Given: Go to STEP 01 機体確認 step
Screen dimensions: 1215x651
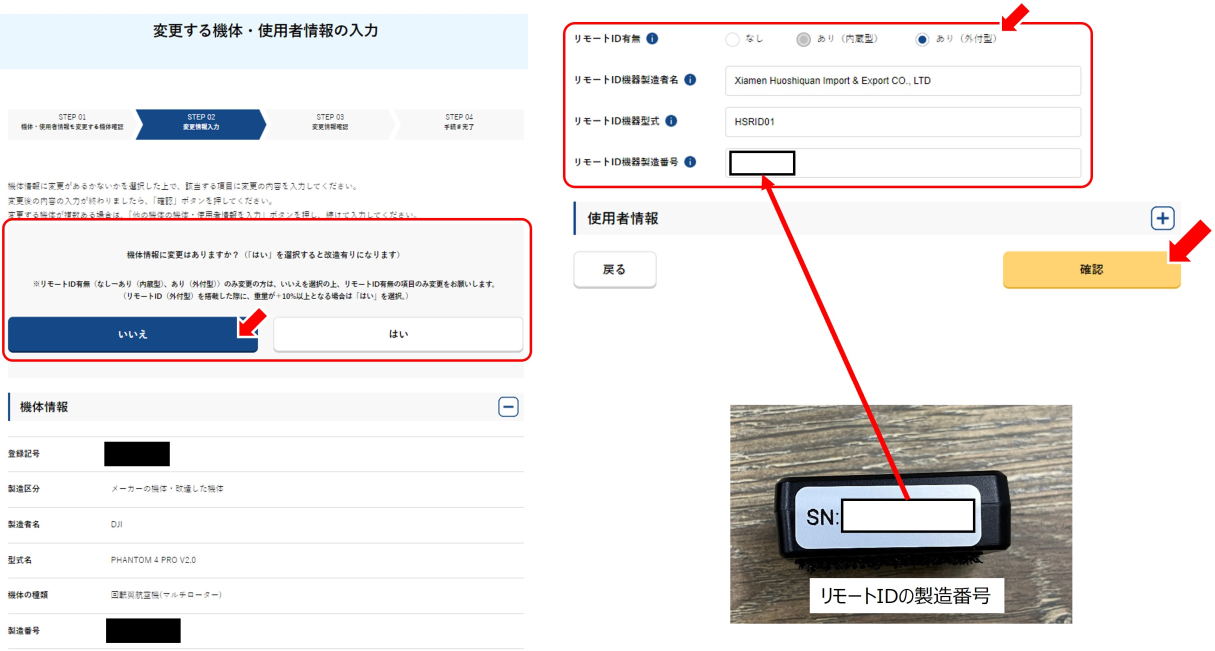Looking at the screenshot, I should (x=72, y=123).
